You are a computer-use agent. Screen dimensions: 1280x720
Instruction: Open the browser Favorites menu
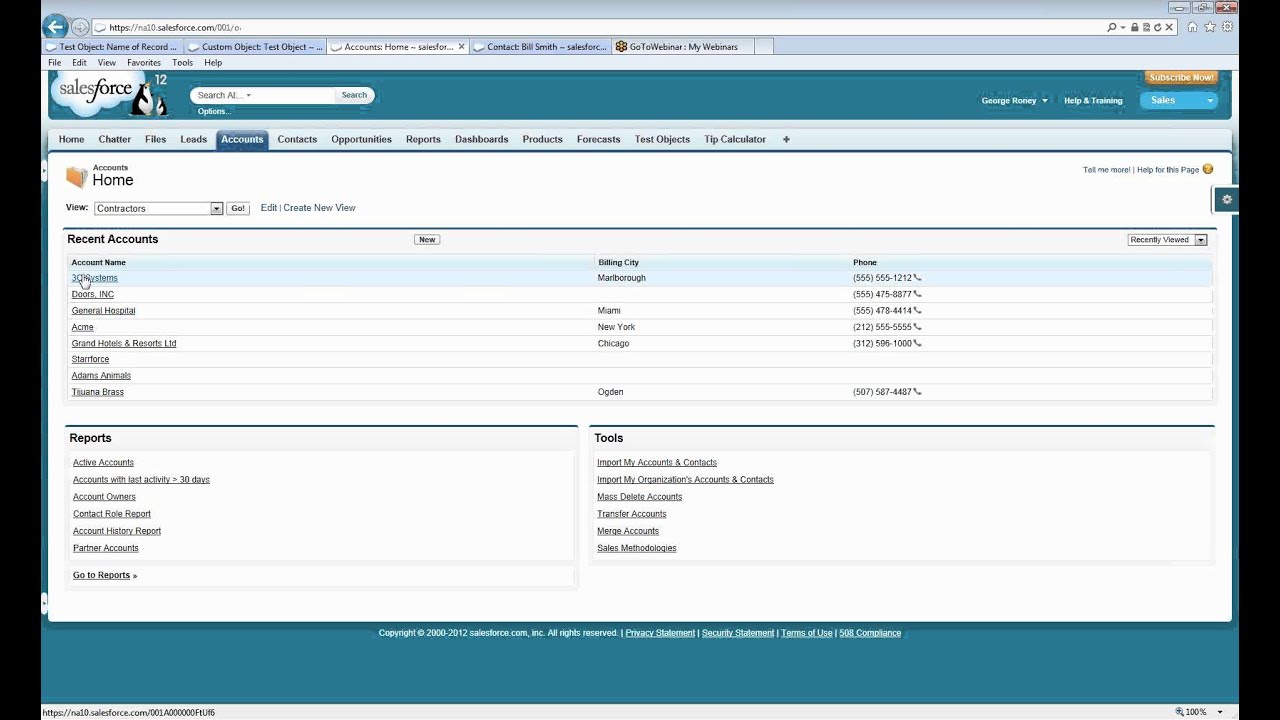point(144,62)
